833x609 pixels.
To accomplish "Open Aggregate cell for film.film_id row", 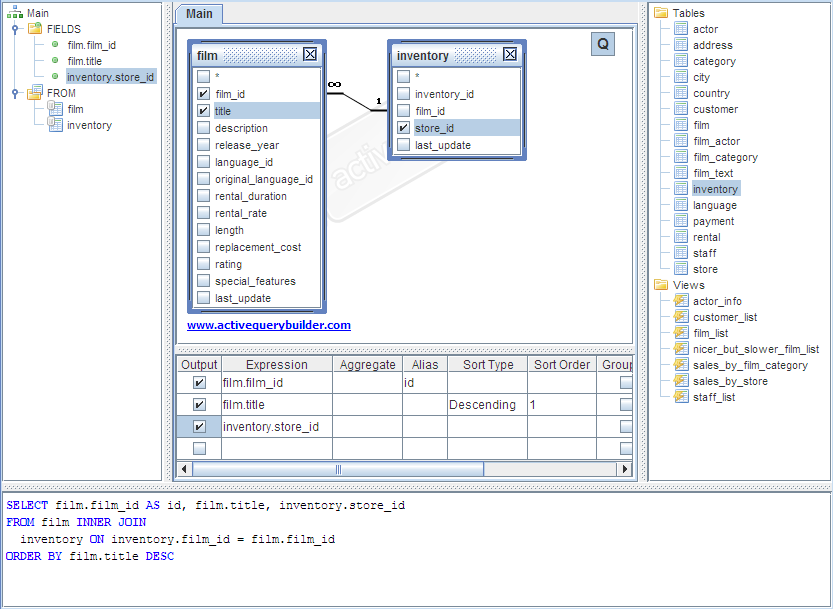I will [368, 383].
